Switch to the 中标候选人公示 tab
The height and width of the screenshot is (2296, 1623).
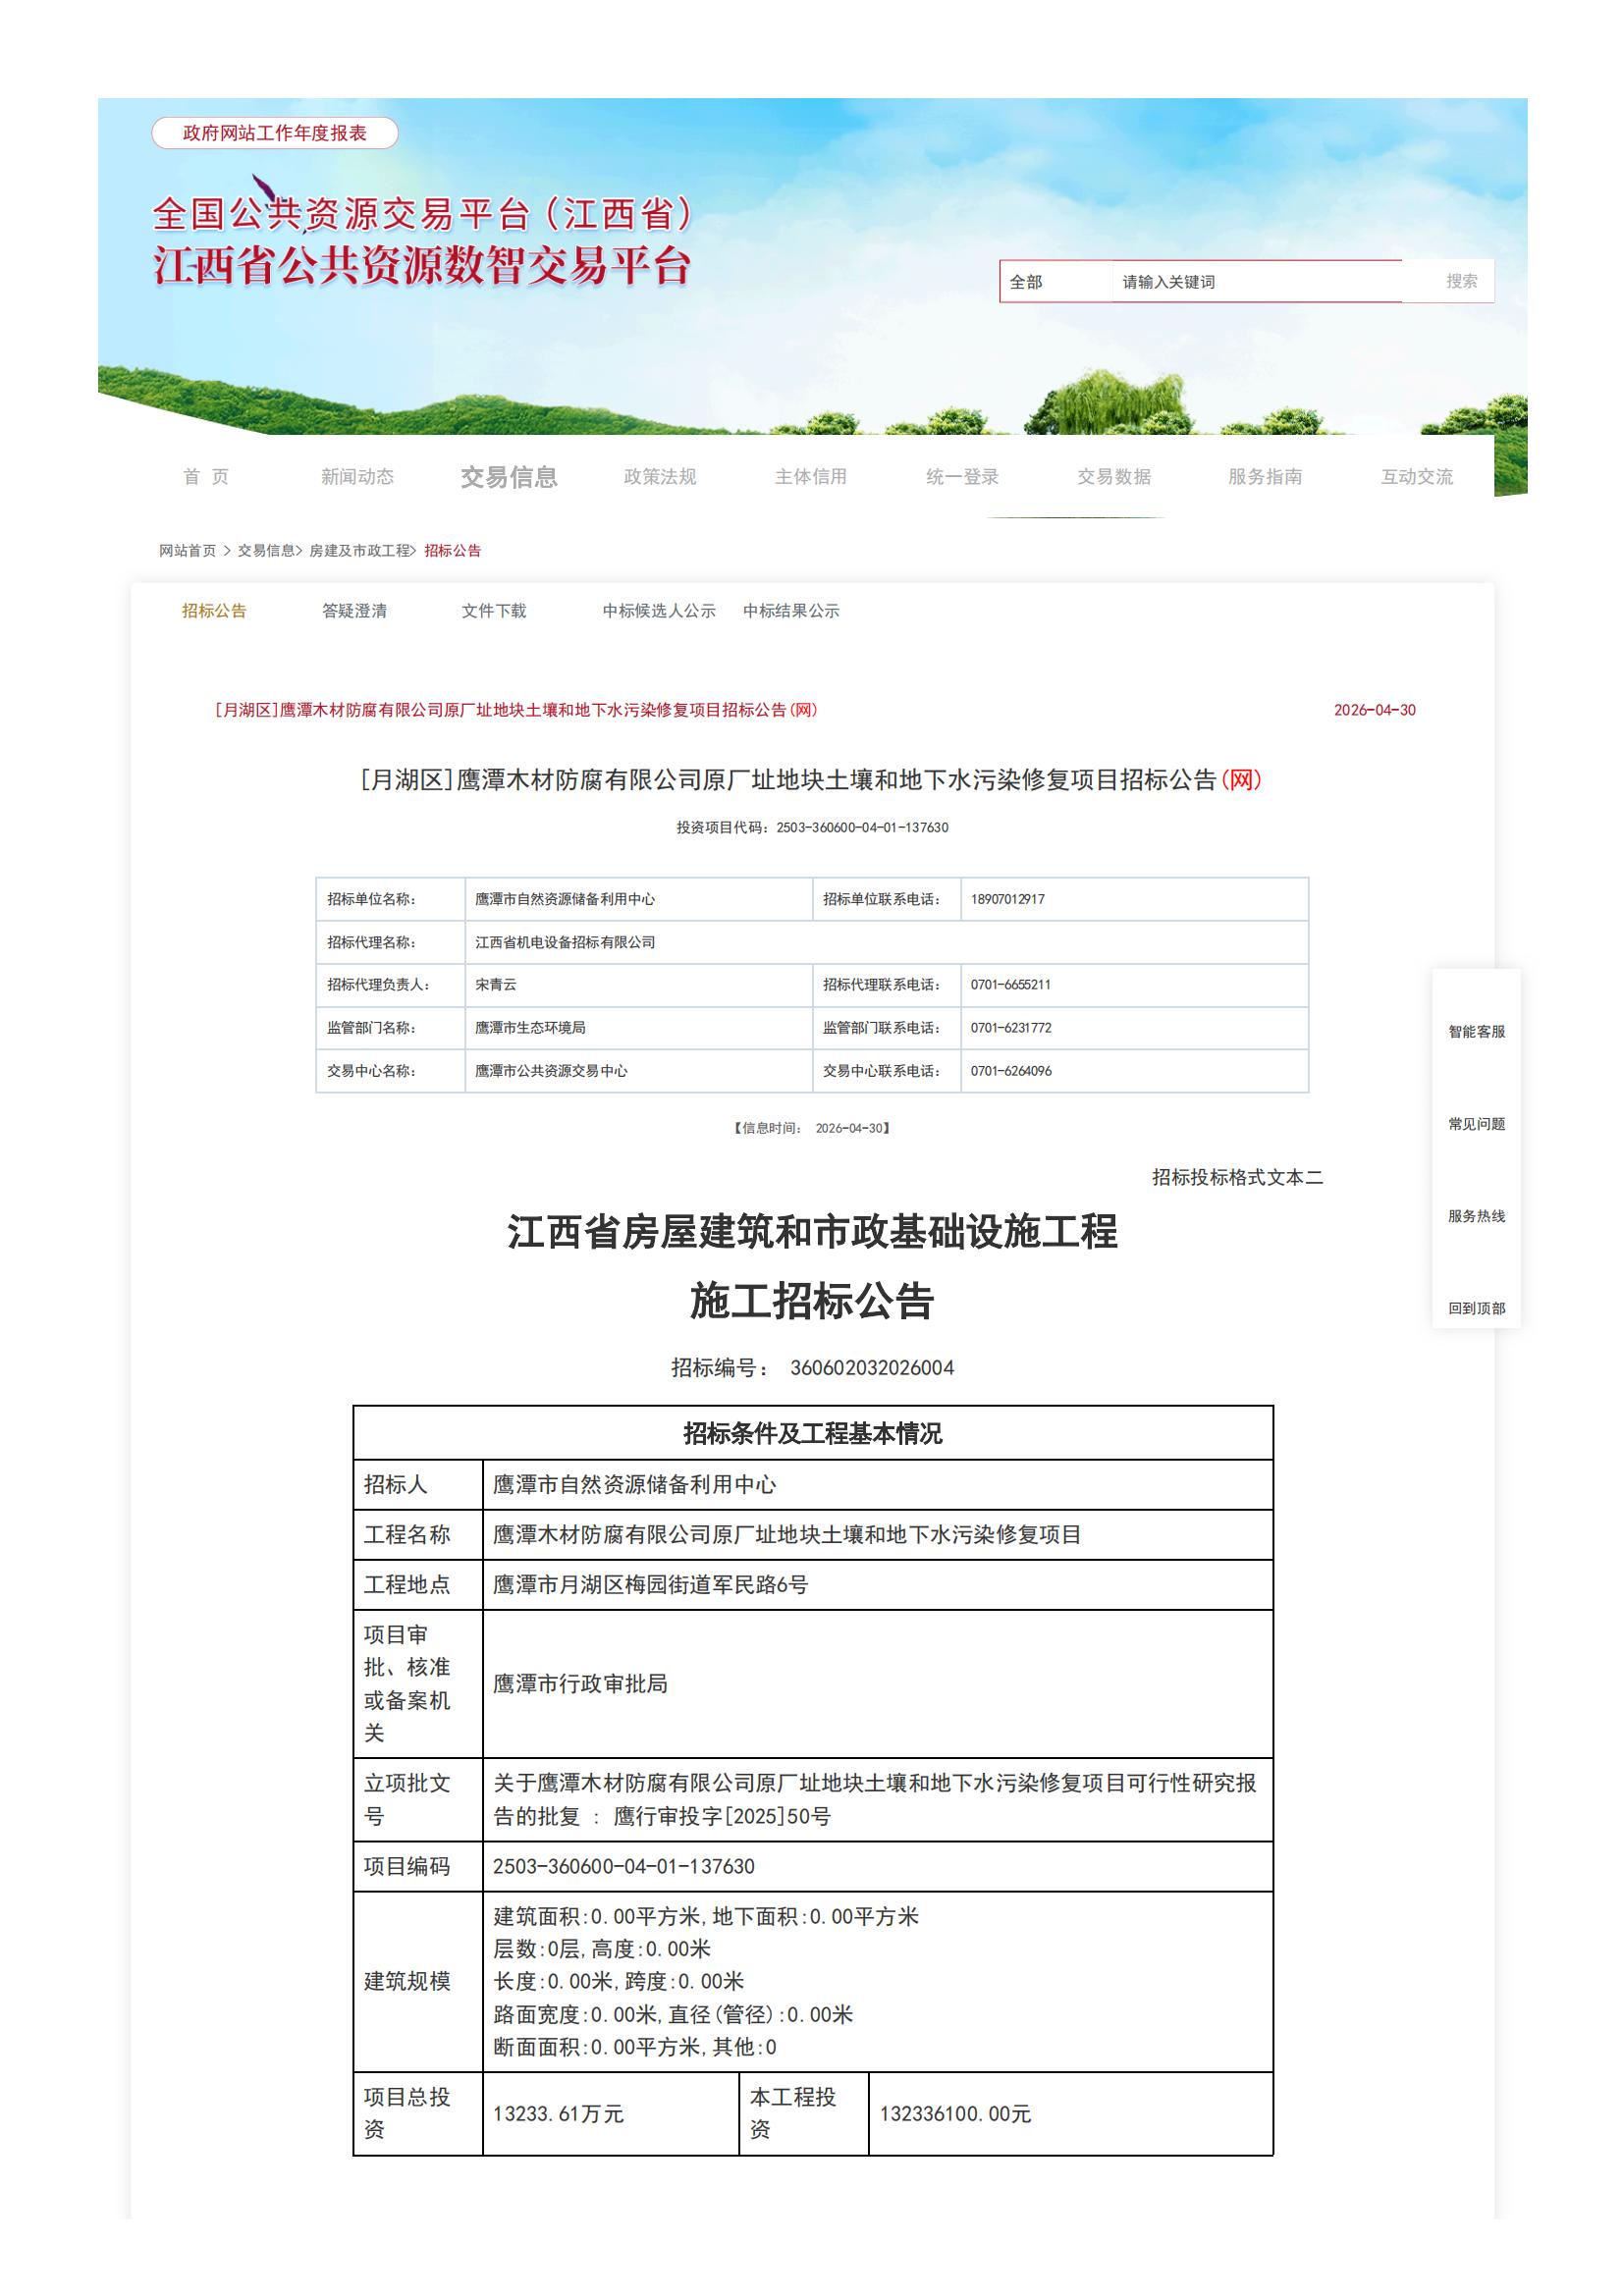[x=659, y=611]
